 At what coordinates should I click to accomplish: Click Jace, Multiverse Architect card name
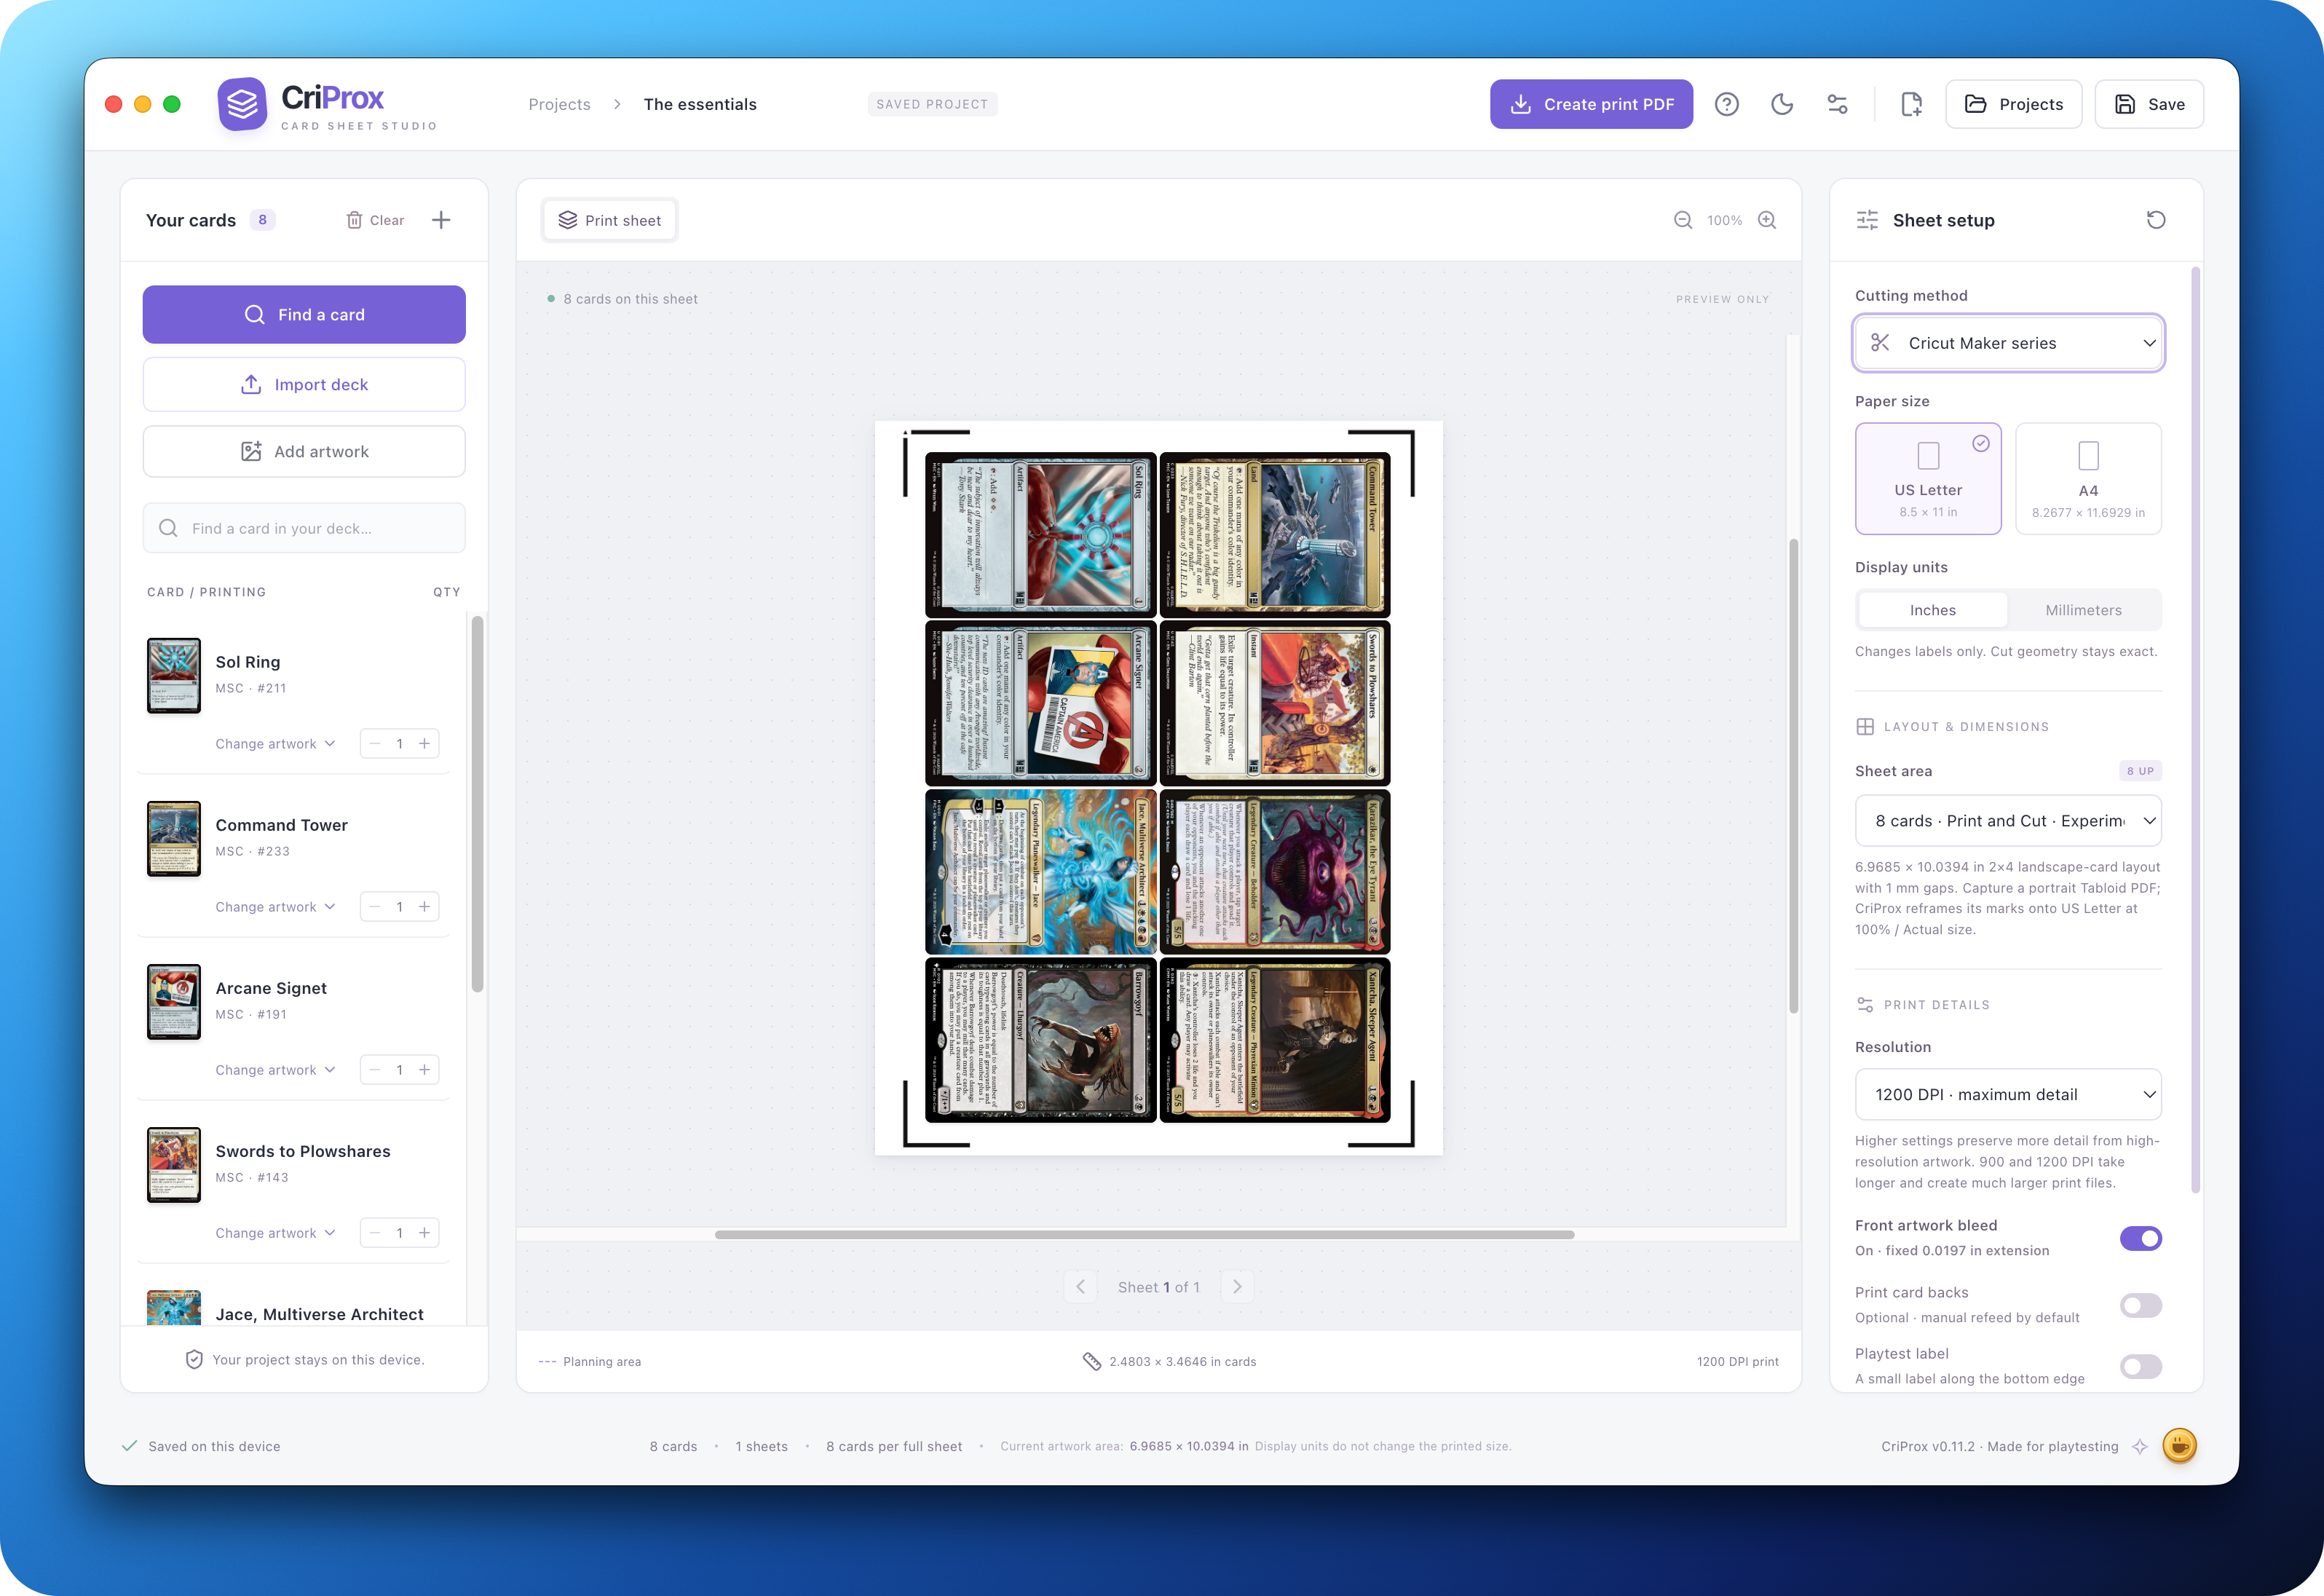coord(319,1314)
